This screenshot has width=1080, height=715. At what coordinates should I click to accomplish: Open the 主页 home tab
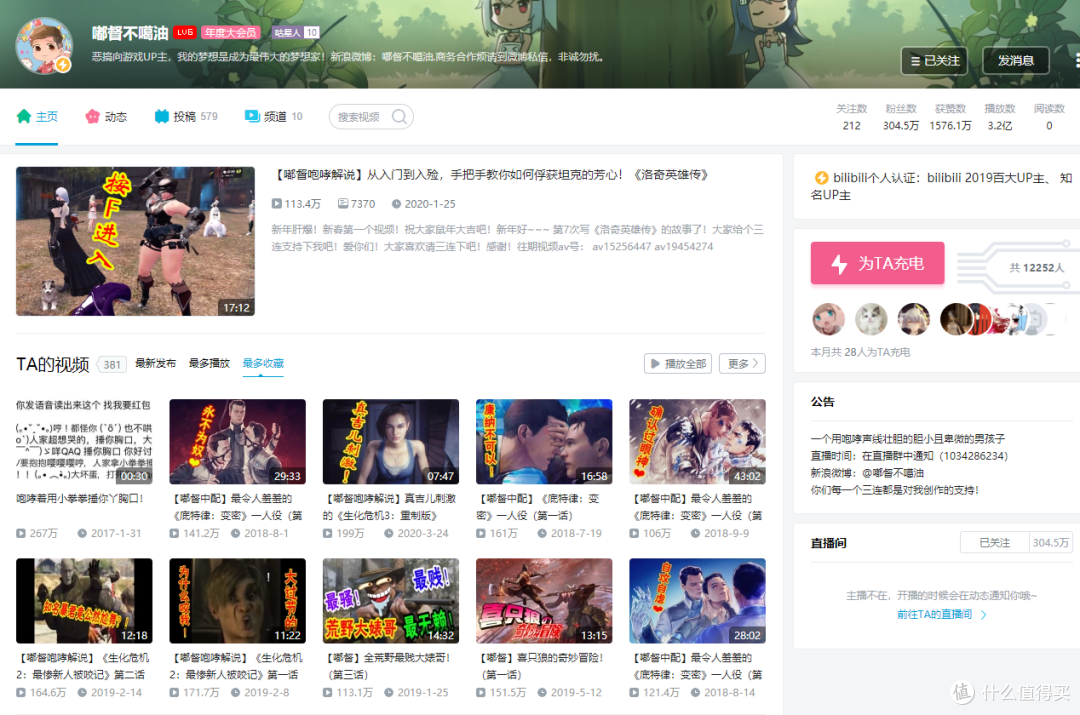click(x=37, y=116)
